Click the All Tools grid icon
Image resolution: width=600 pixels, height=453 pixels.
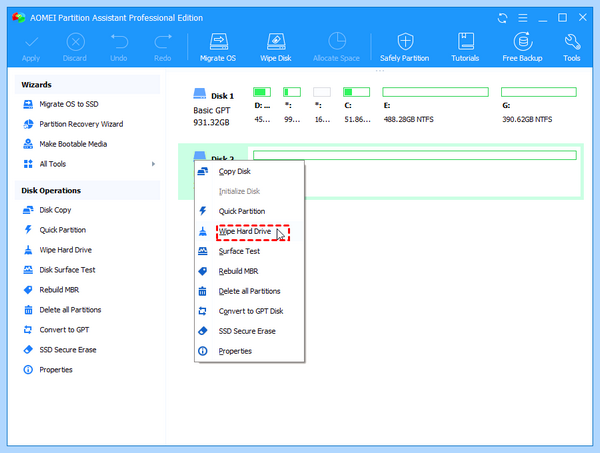click(x=28, y=164)
